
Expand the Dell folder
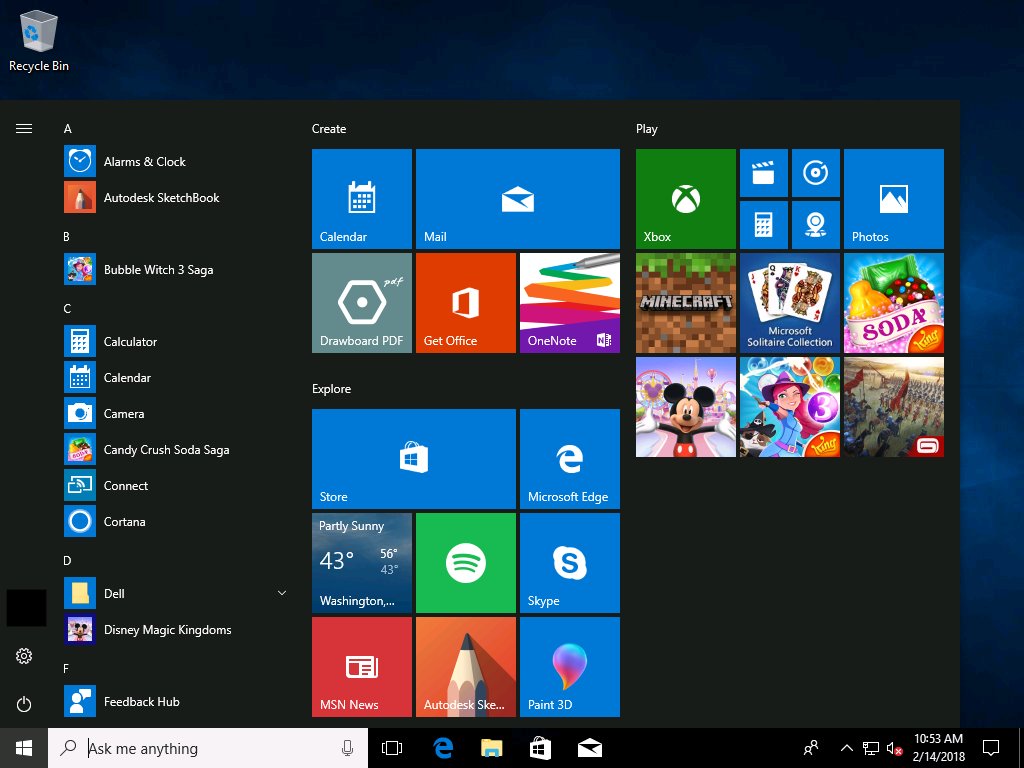coord(175,593)
